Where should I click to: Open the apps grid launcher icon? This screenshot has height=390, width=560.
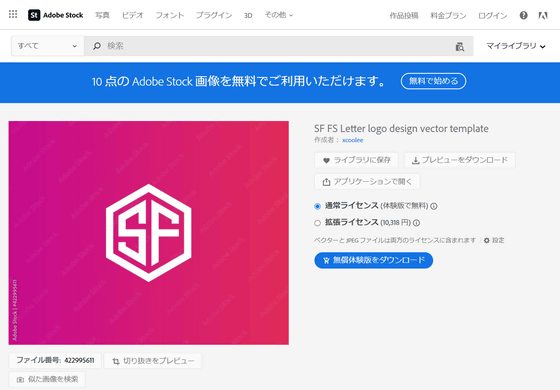[13, 14]
